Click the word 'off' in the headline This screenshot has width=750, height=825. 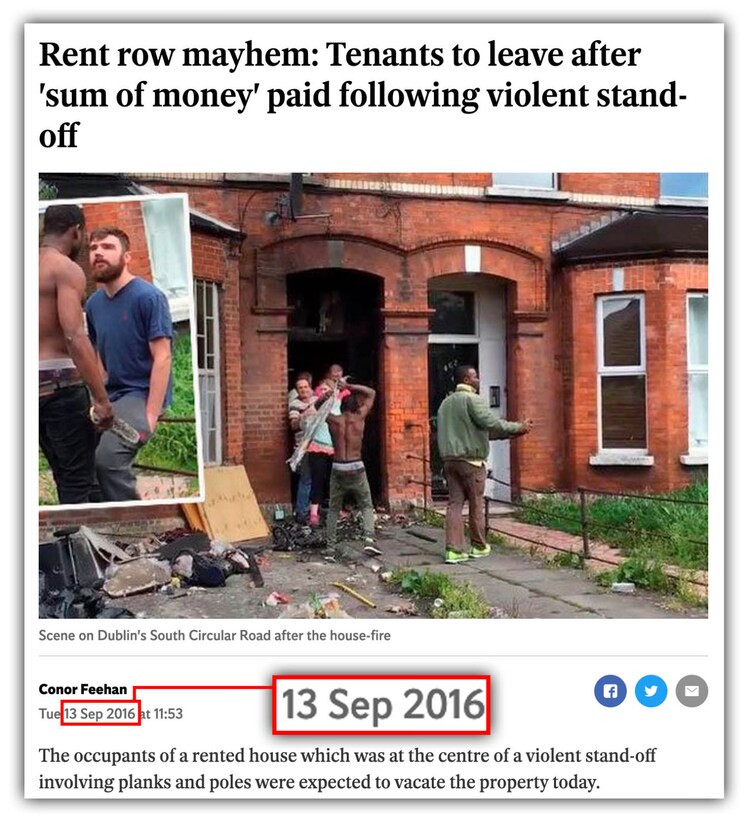[x=58, y=136]
